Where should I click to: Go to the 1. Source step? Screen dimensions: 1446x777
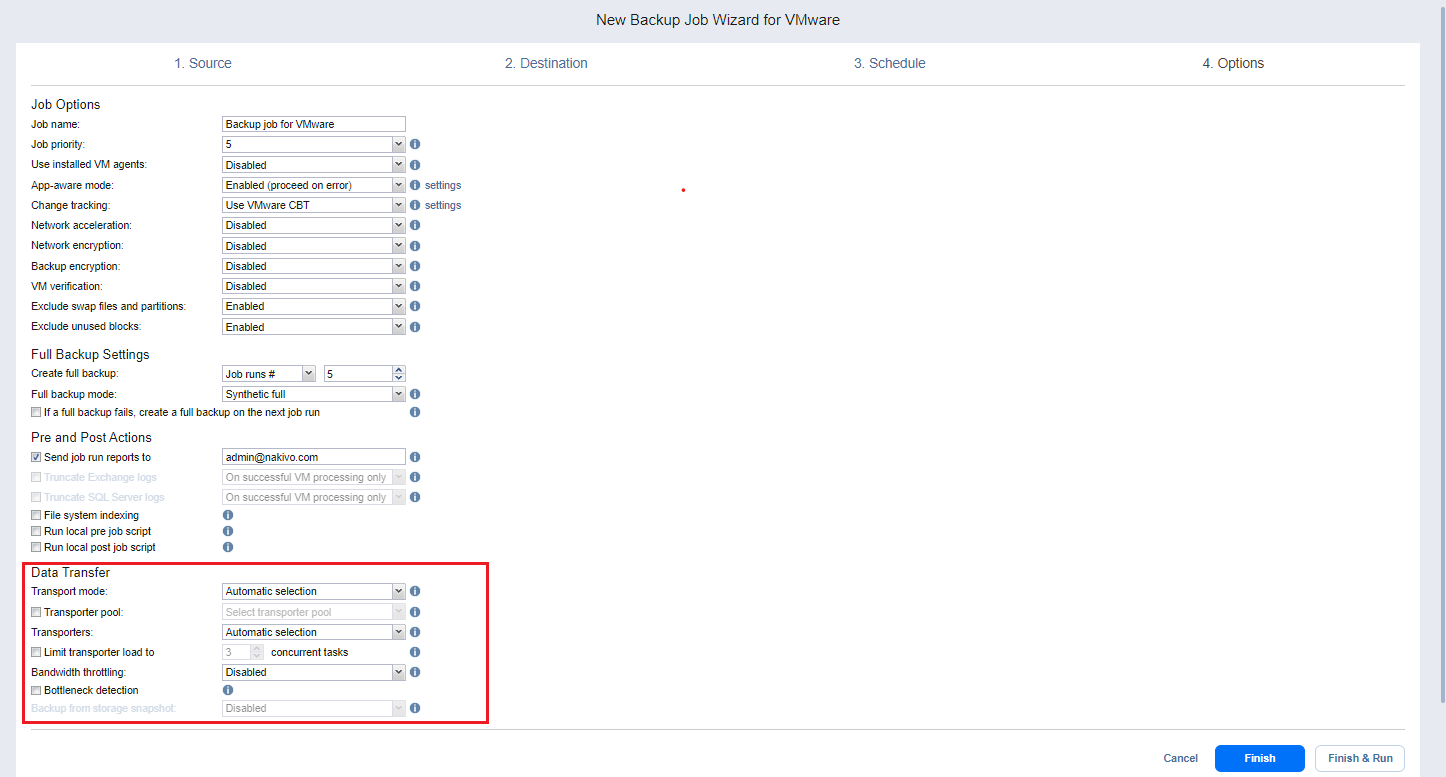pyautogui.click(x=203, y=63)
